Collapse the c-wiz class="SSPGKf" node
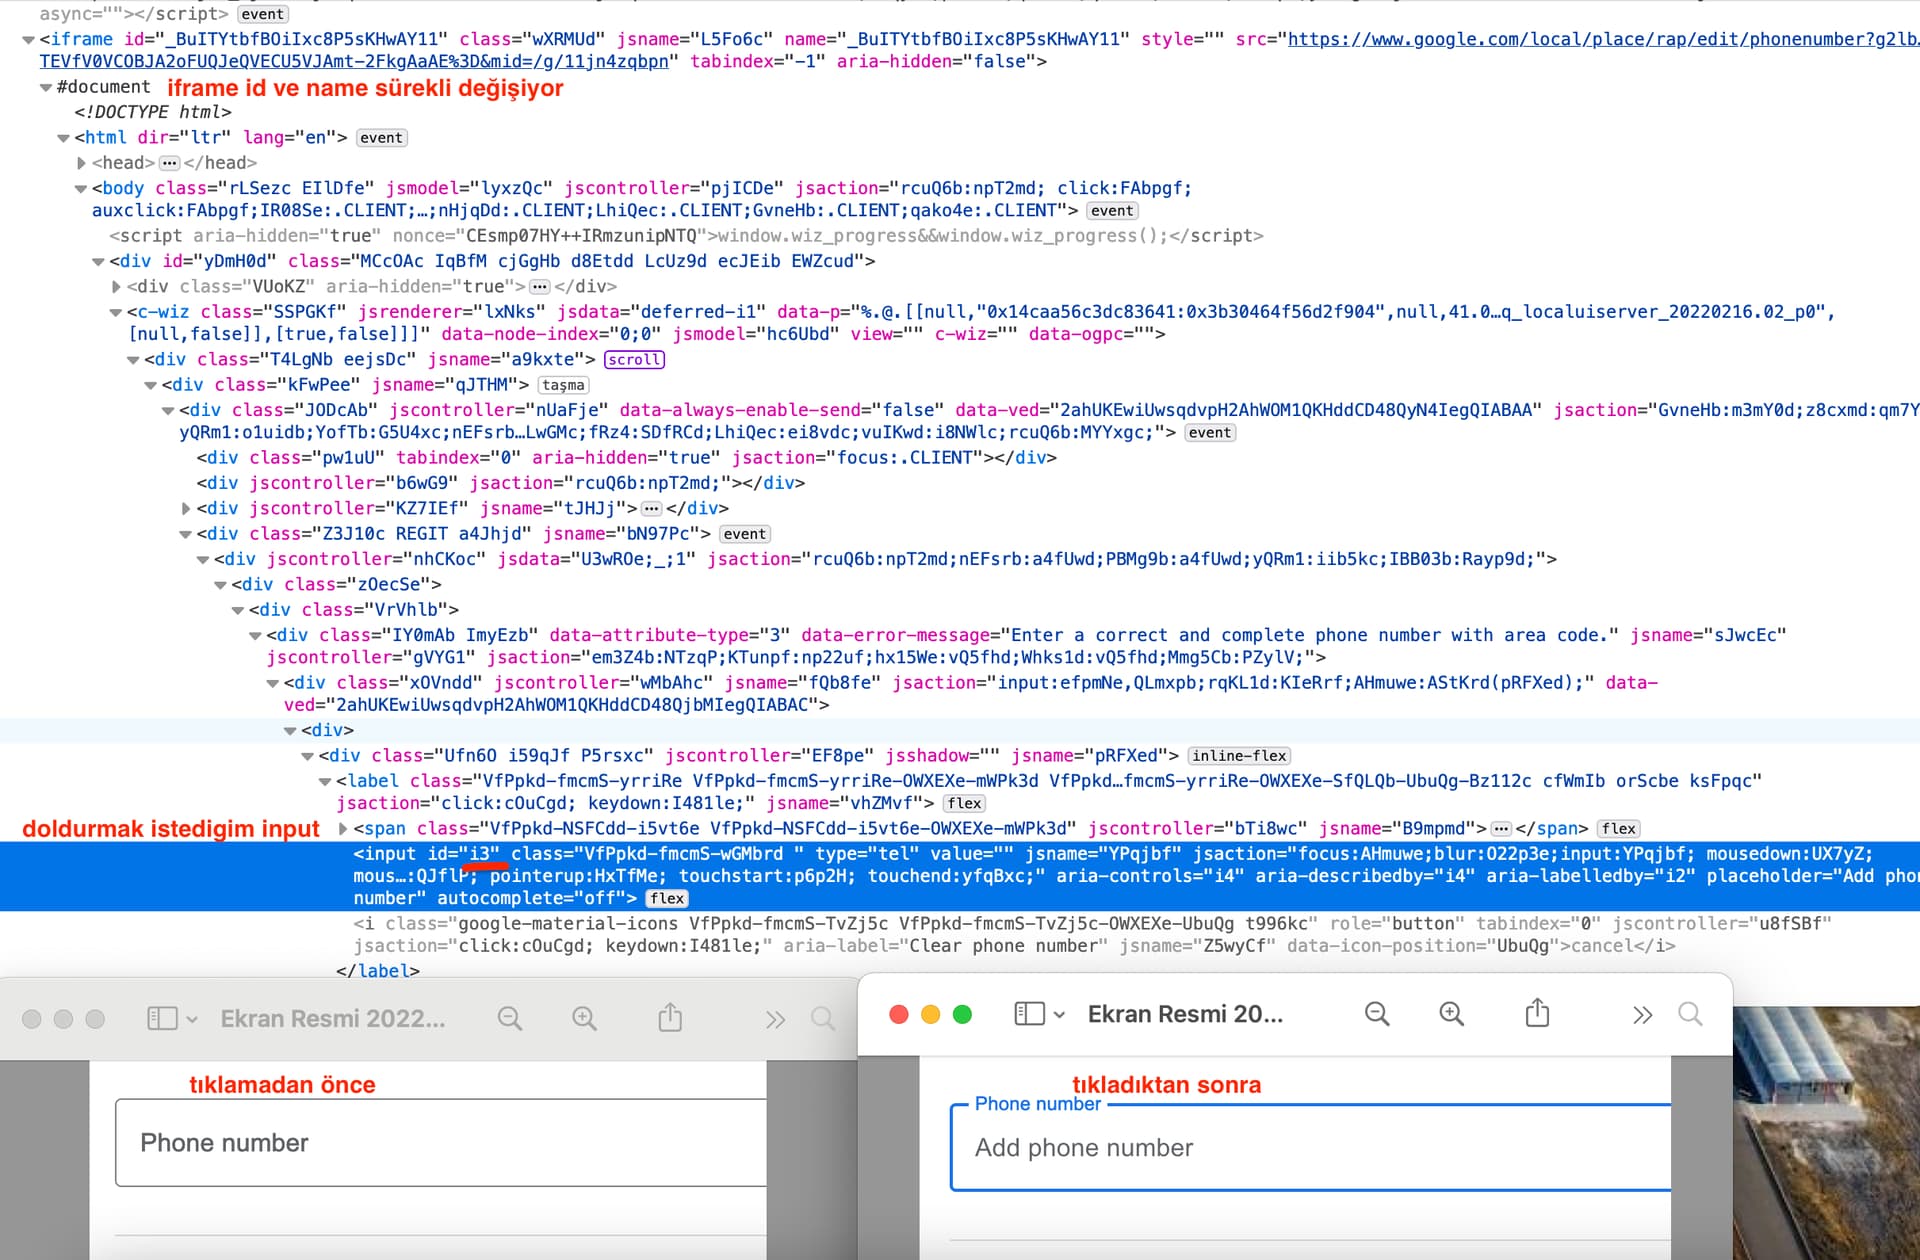 (x=116, y=313)
